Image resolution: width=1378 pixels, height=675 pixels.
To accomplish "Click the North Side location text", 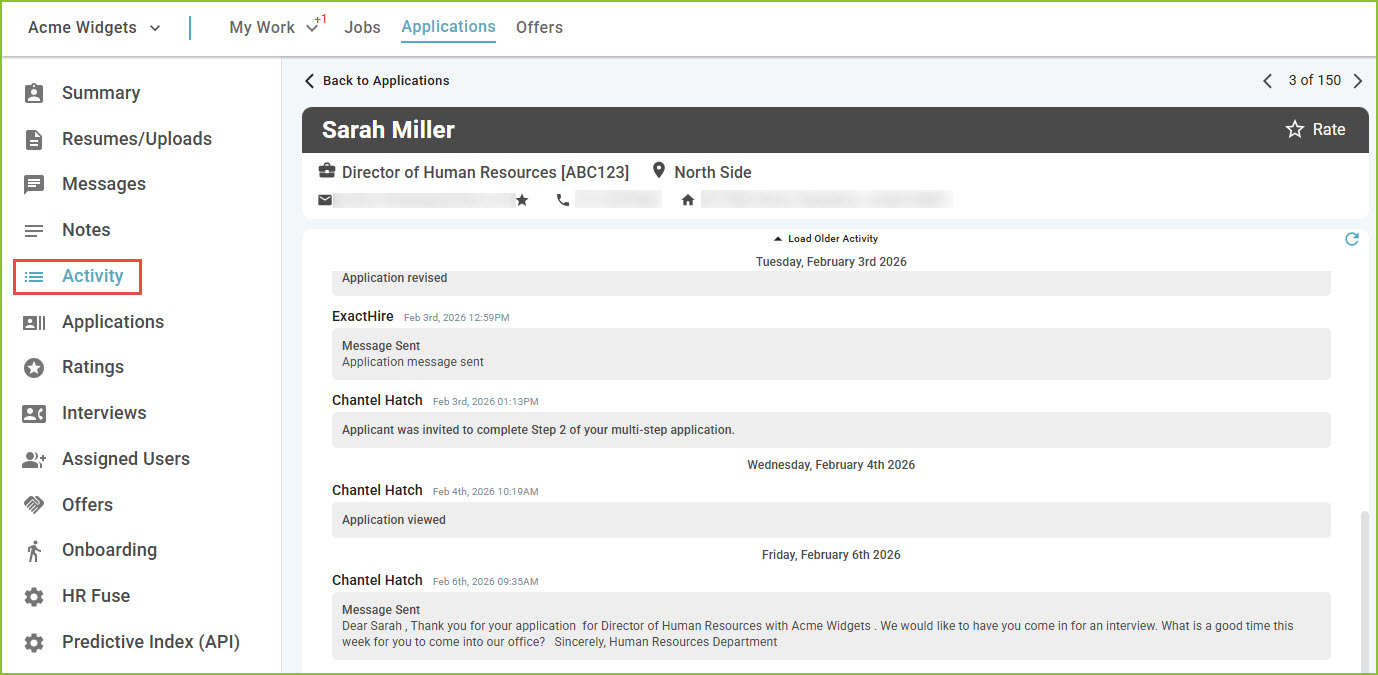I will click(713, 172).
